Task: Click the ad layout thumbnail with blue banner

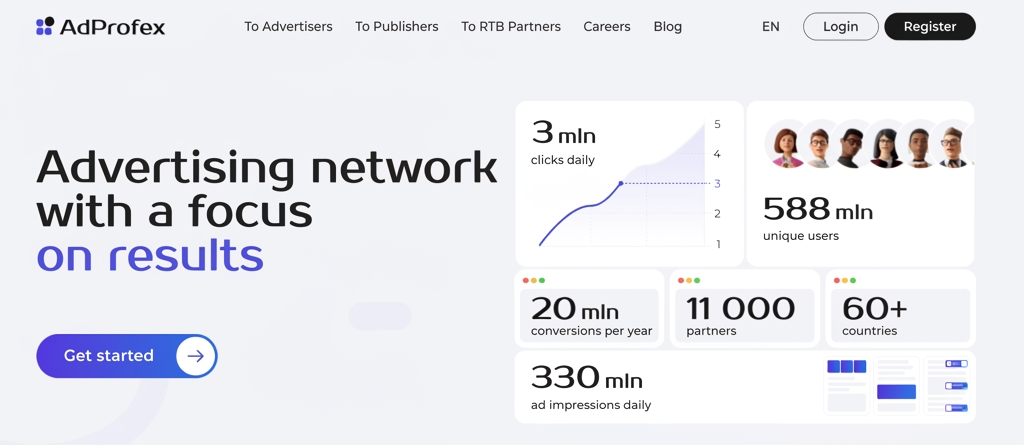Action: click(896, 386)
